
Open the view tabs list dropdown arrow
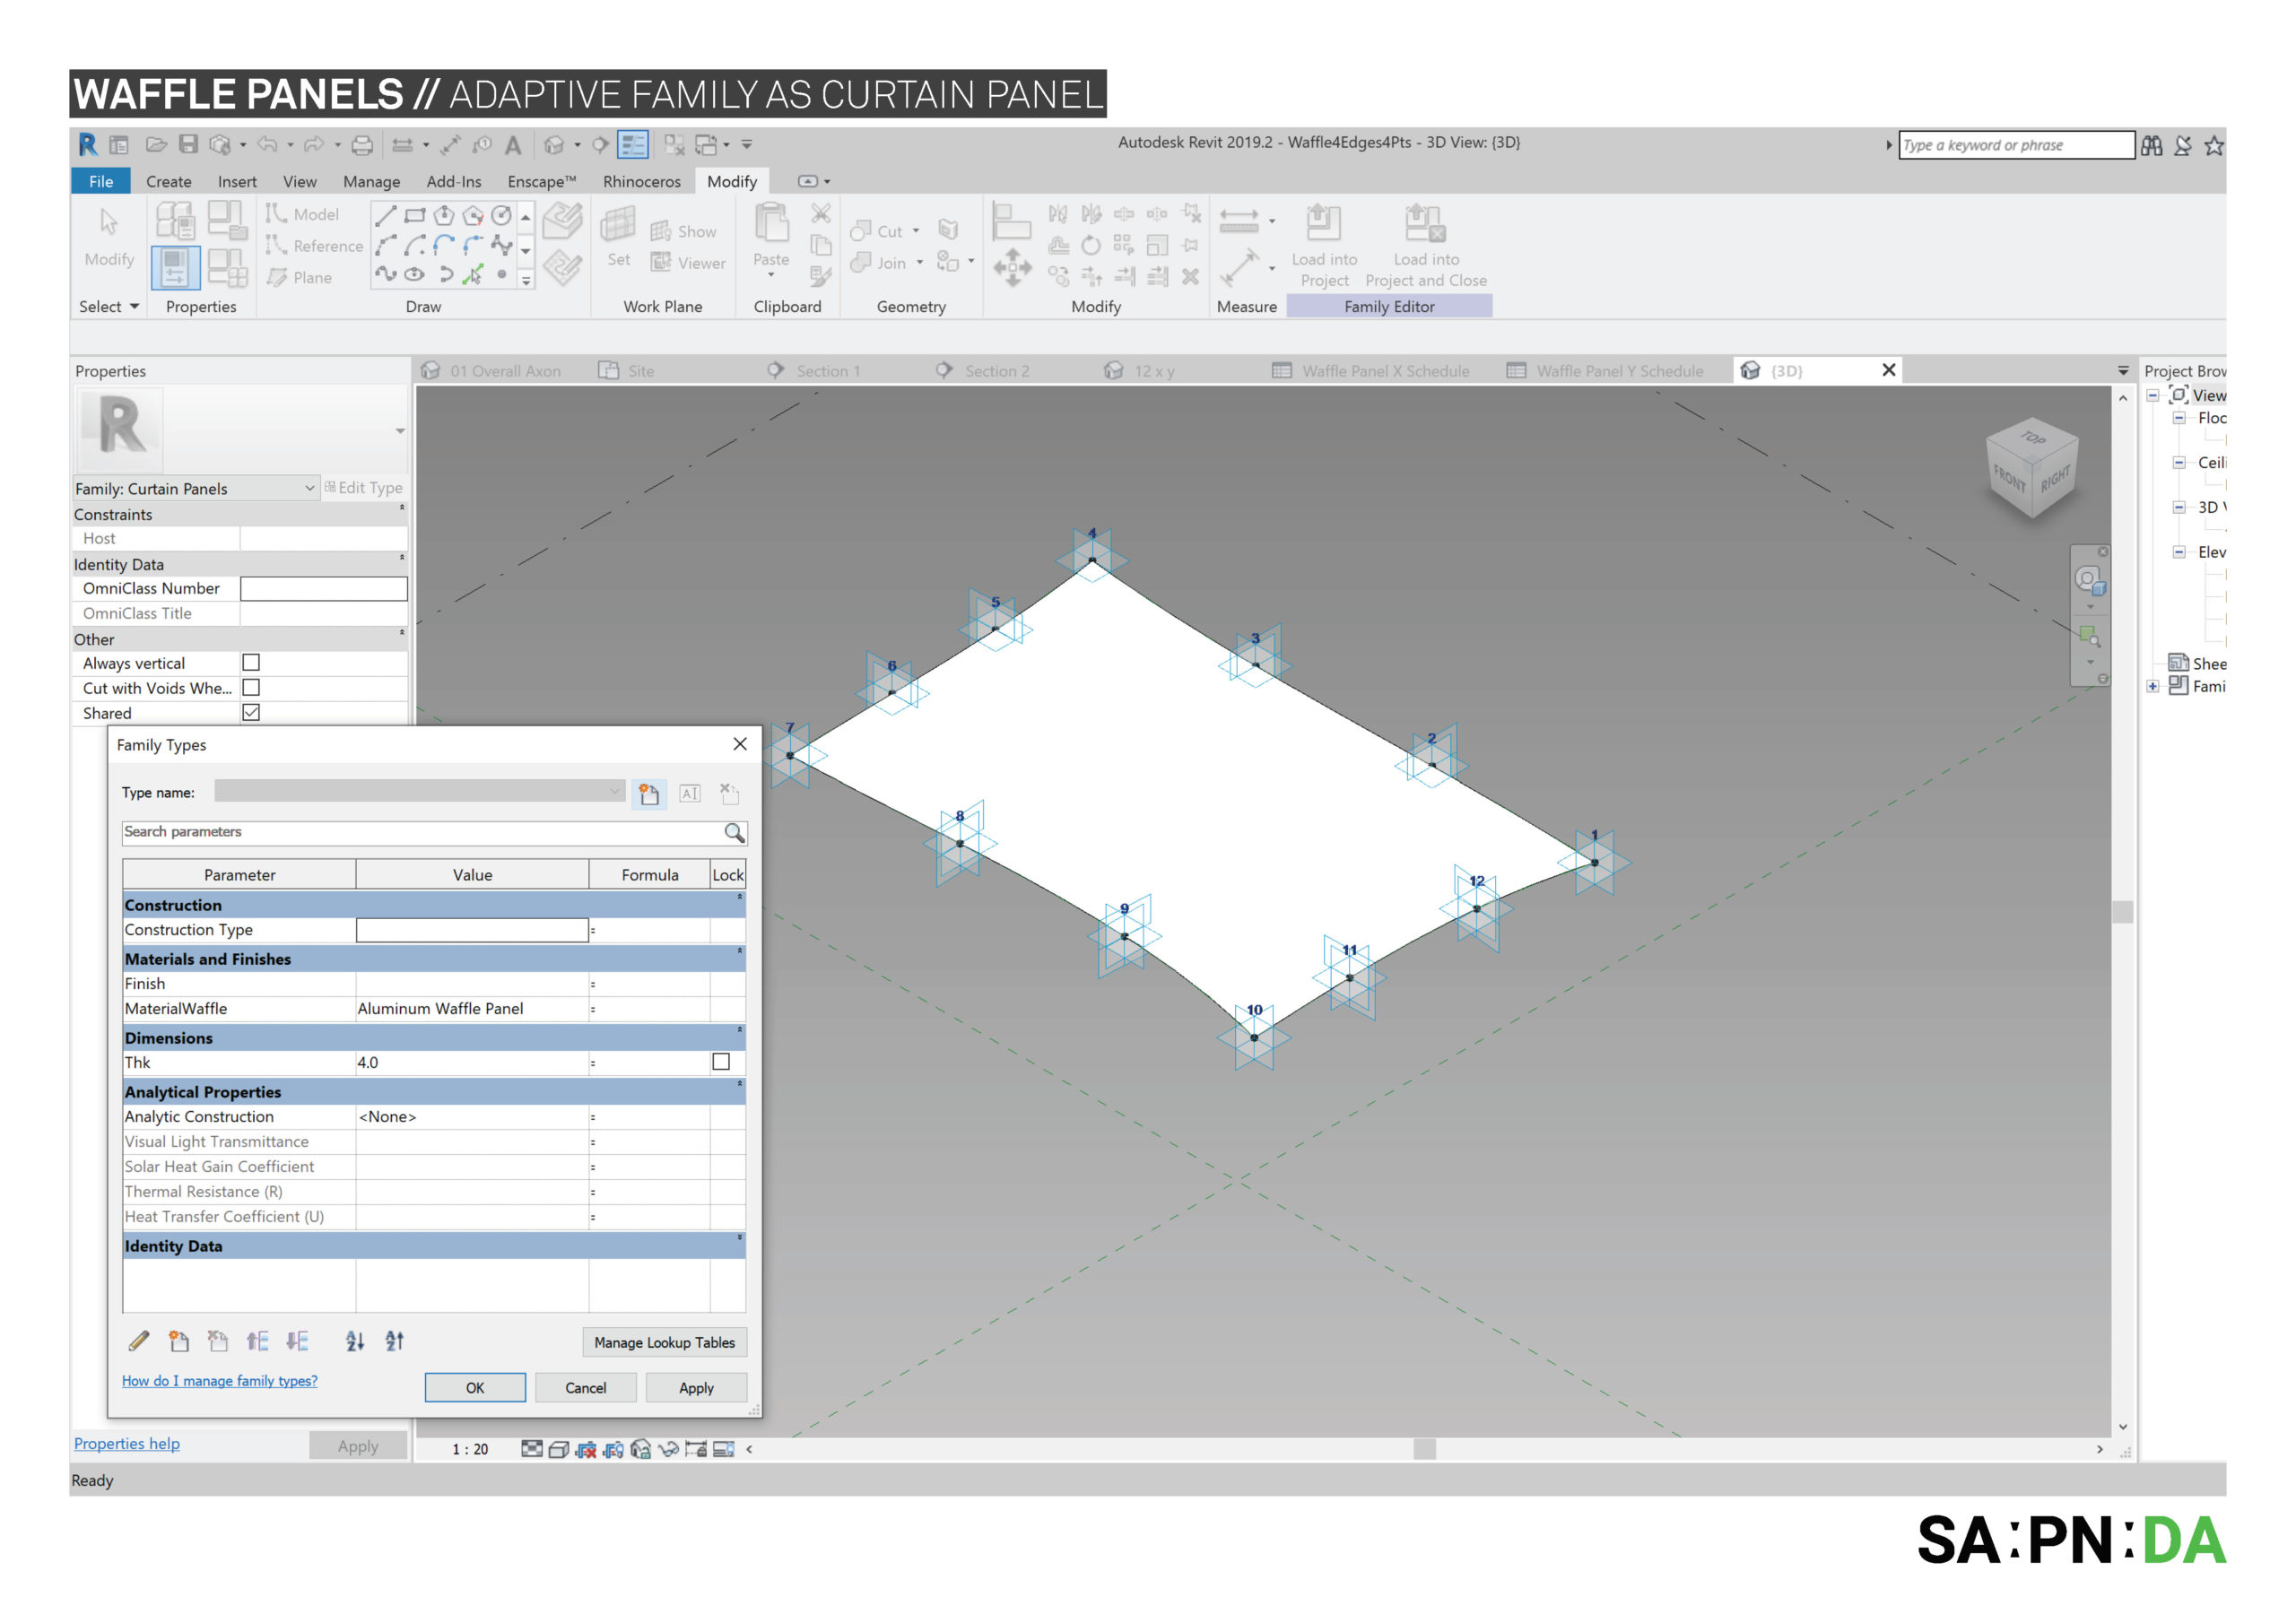[x=2123, y=371]
